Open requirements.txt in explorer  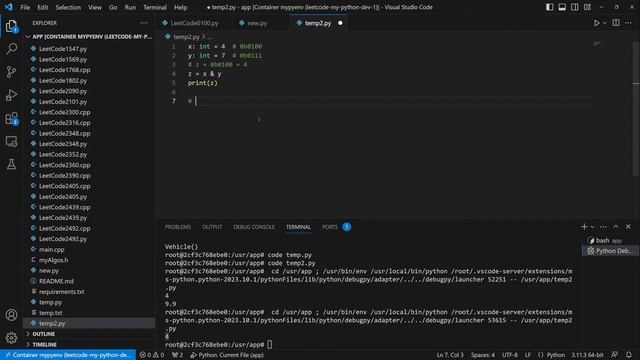pyautogui.click(x=62, y=292)
